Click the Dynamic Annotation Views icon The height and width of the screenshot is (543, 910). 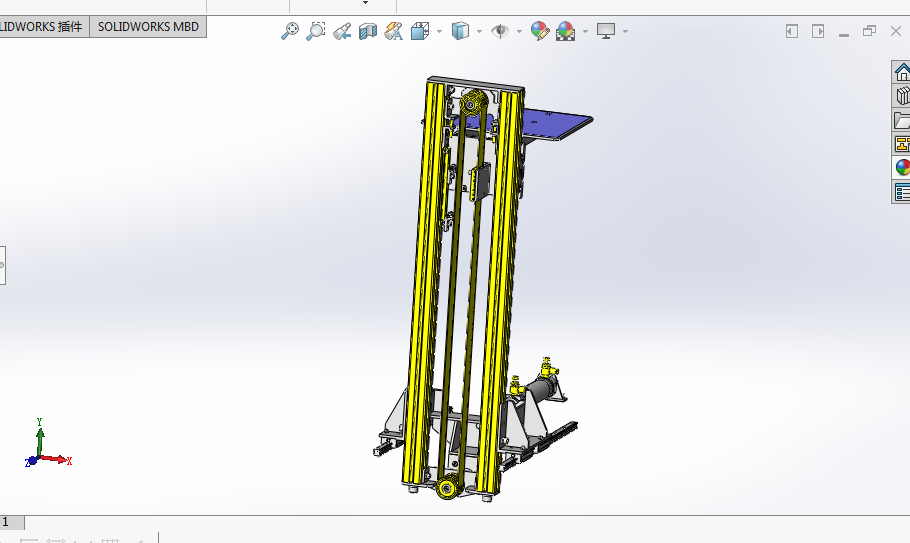393,31
